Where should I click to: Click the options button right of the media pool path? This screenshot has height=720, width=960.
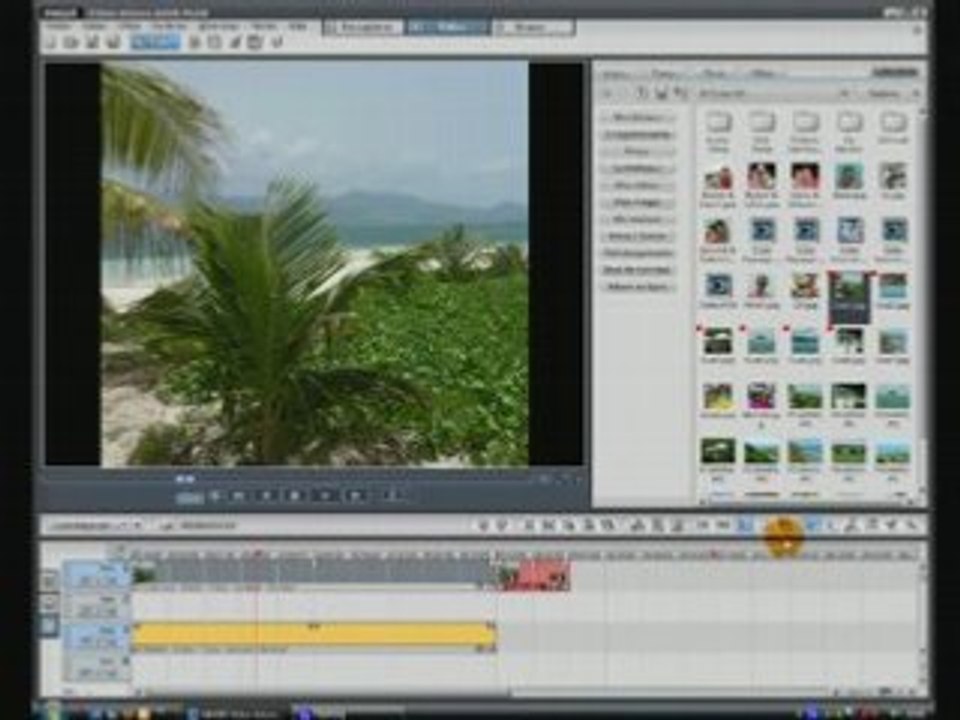(x=885, y=94)
